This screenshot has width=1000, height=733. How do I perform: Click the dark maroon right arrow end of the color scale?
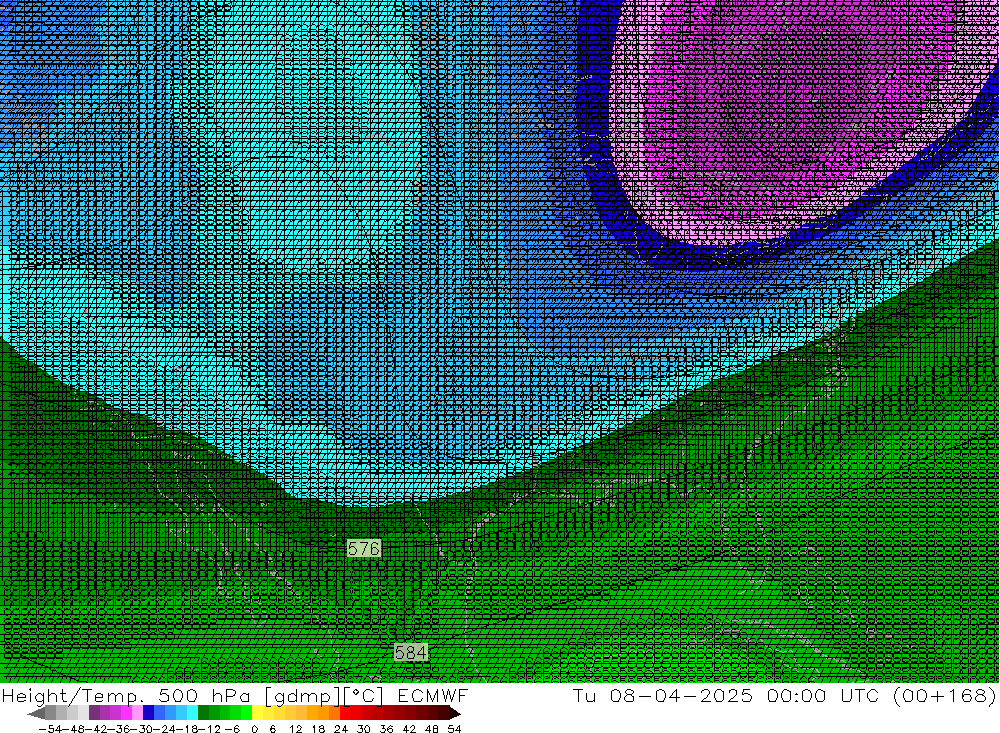pyautogui.click(x=454, y=713)
